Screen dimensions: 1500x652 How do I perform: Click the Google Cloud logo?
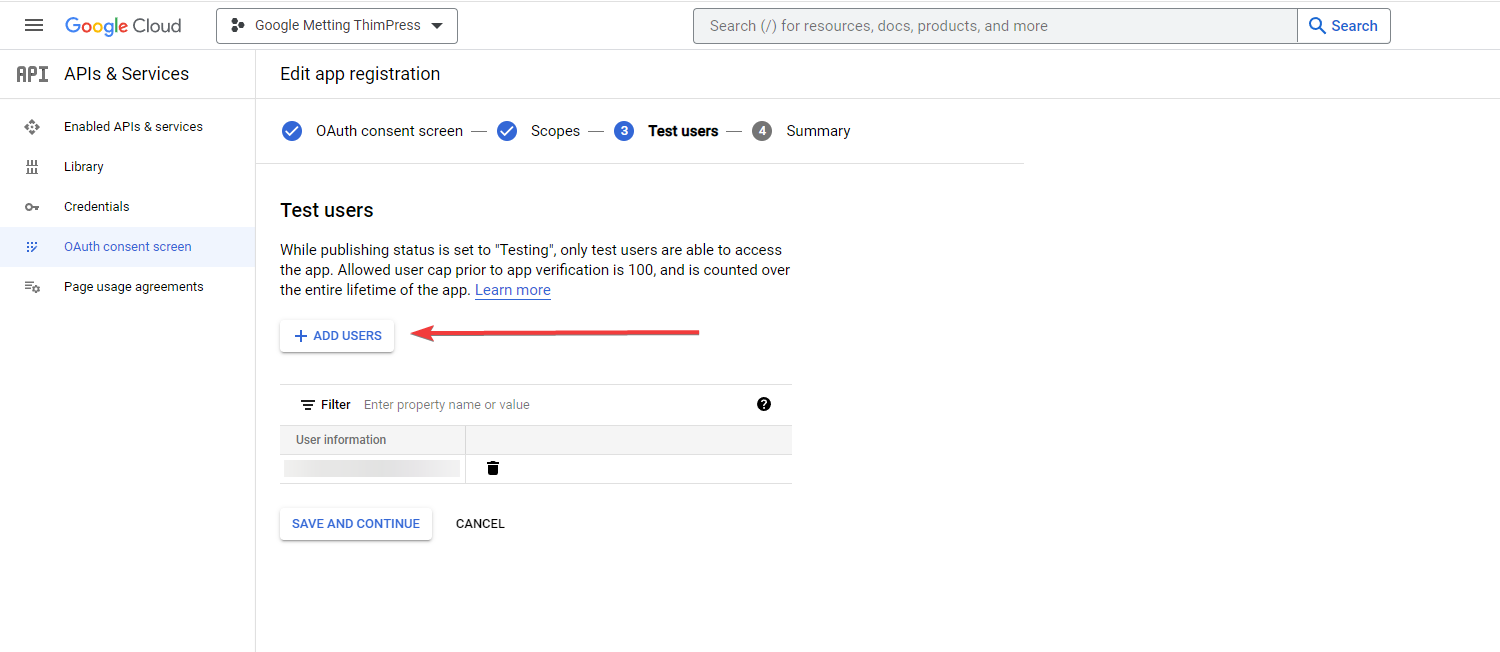[x=123, y=26]
